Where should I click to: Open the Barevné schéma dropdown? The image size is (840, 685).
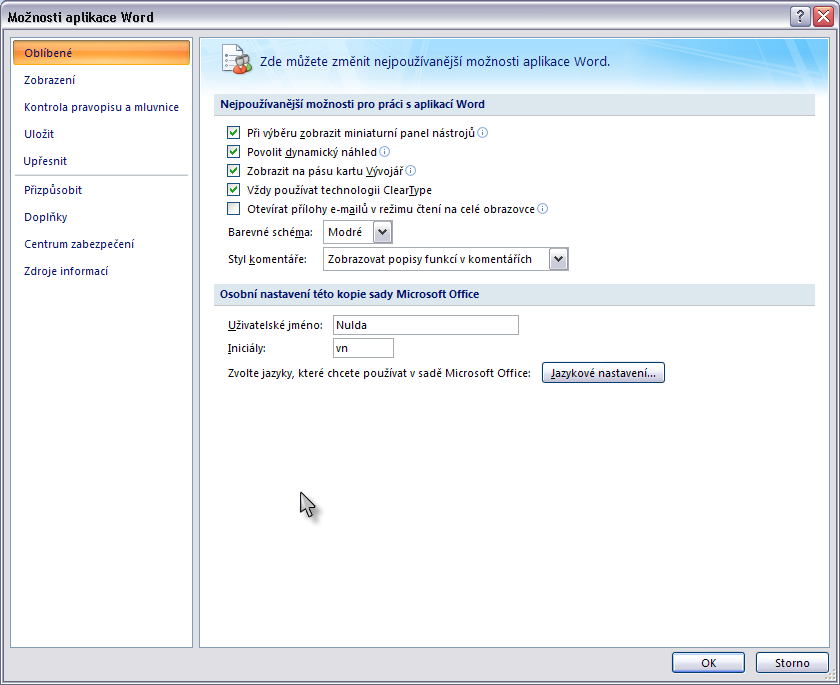pyautogui.click(x=382, y=232)
